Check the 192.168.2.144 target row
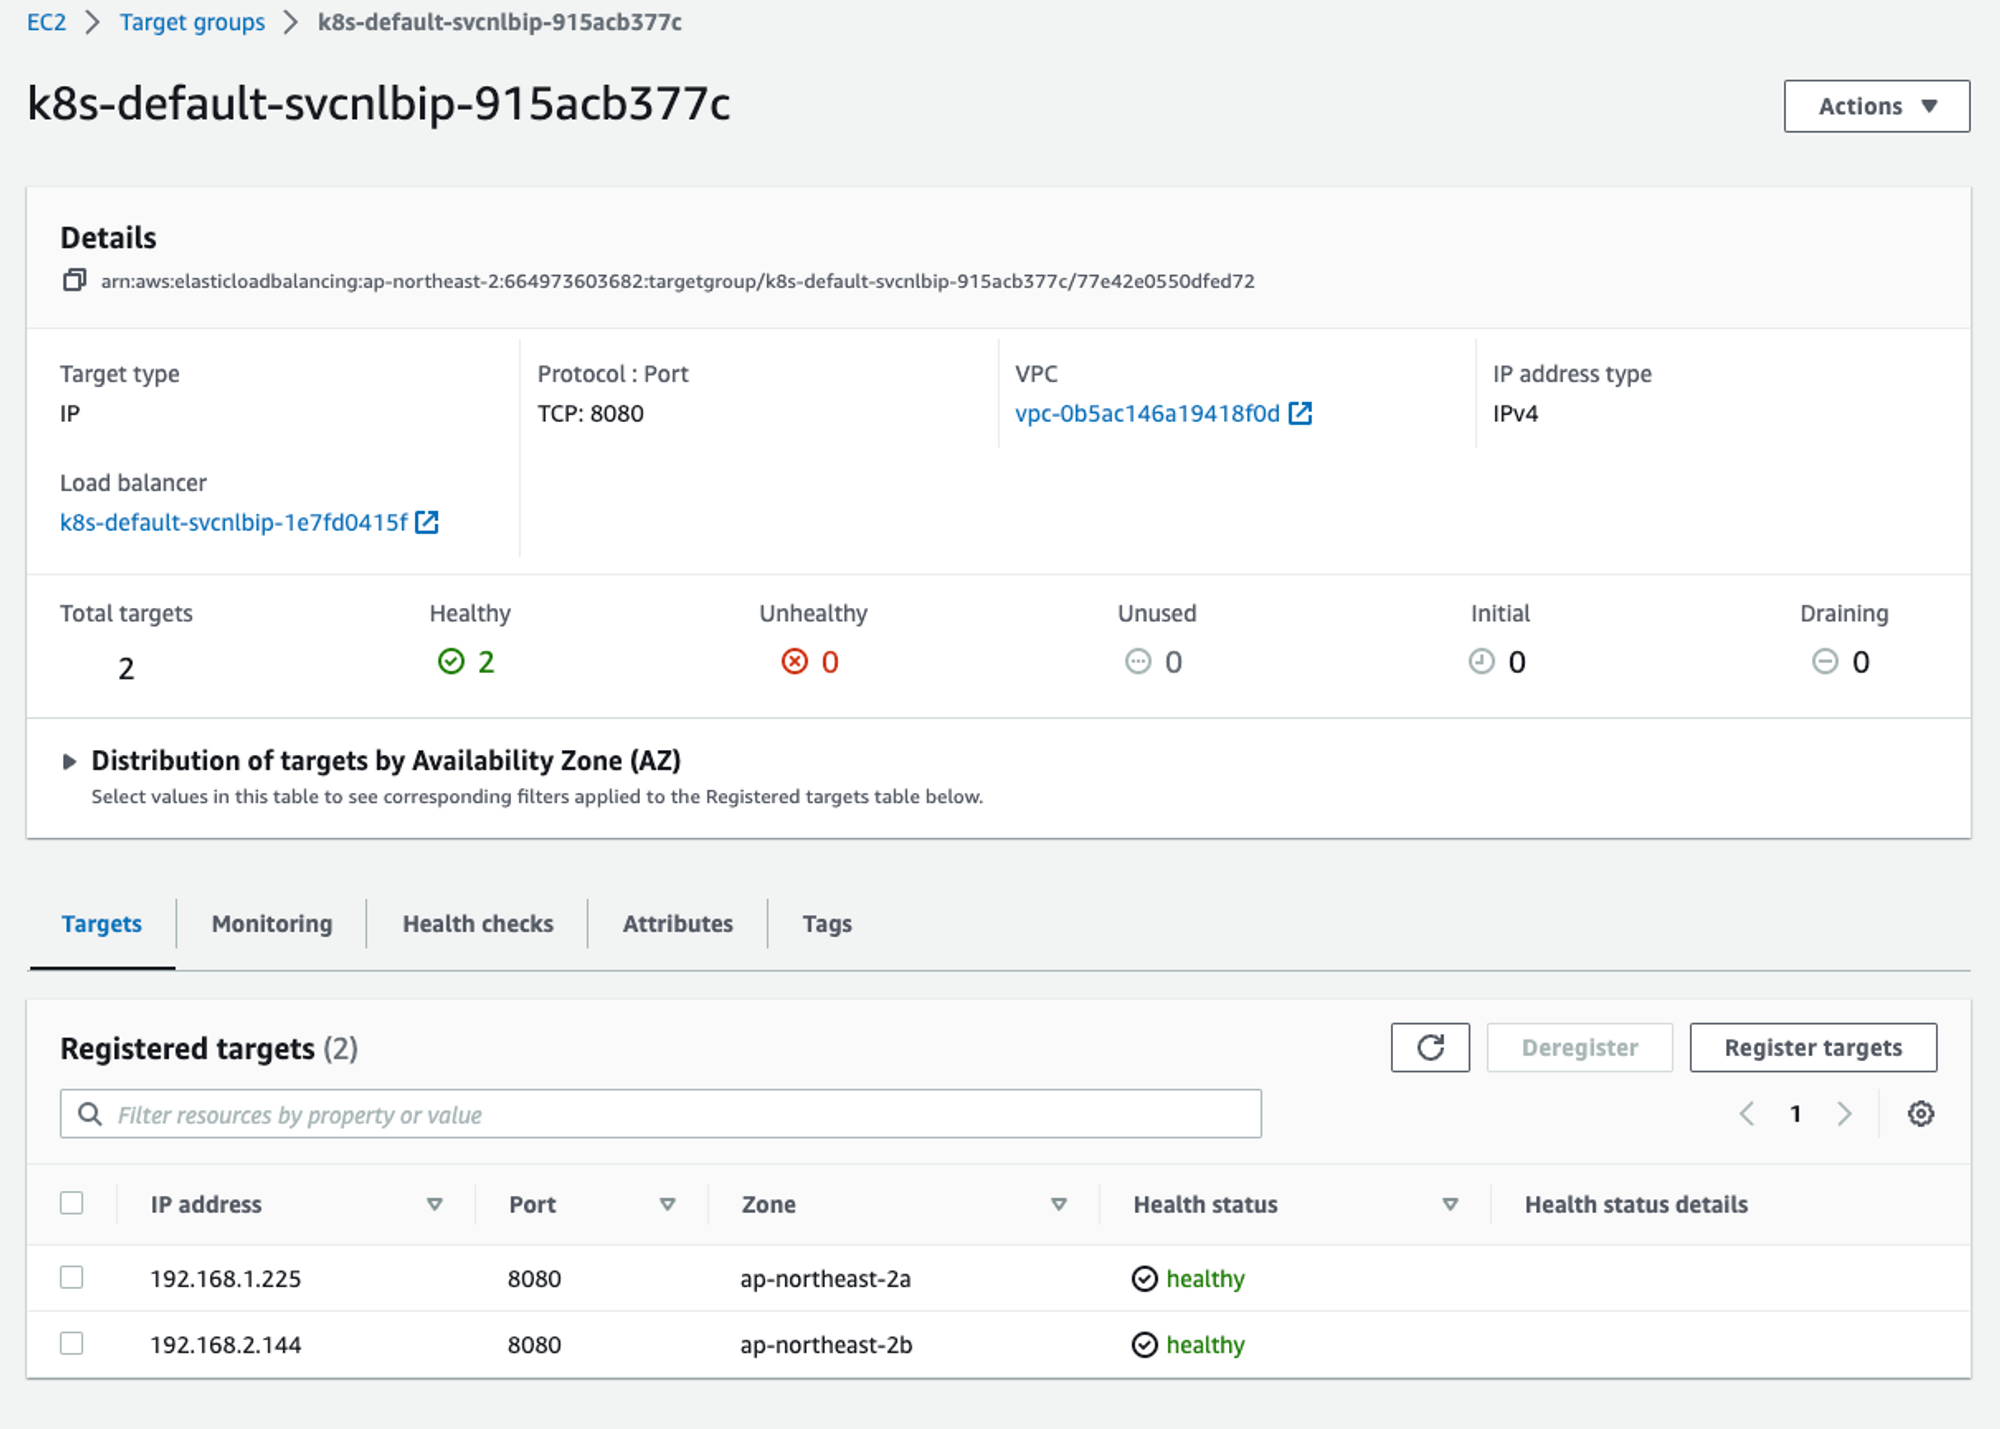Screen dimensions: 2000x1429 (x=72, y=1343)
